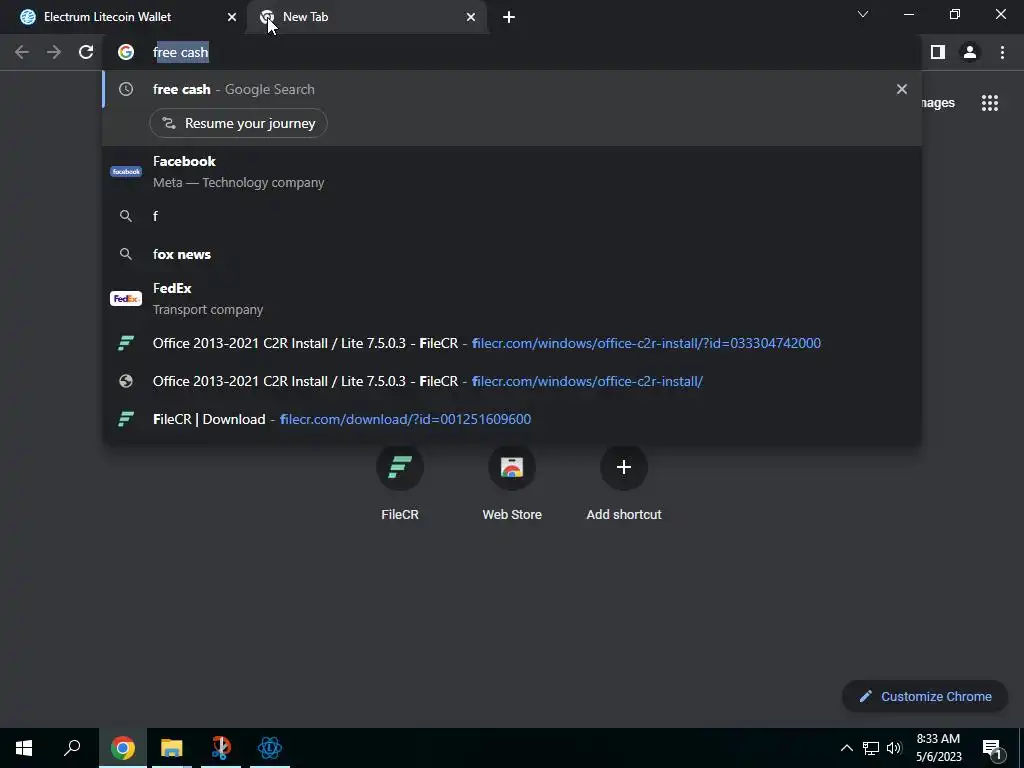Viewport: 1024px width, 768px height.
Task: Go forward with the forward arrow
Action: (54, 52)
